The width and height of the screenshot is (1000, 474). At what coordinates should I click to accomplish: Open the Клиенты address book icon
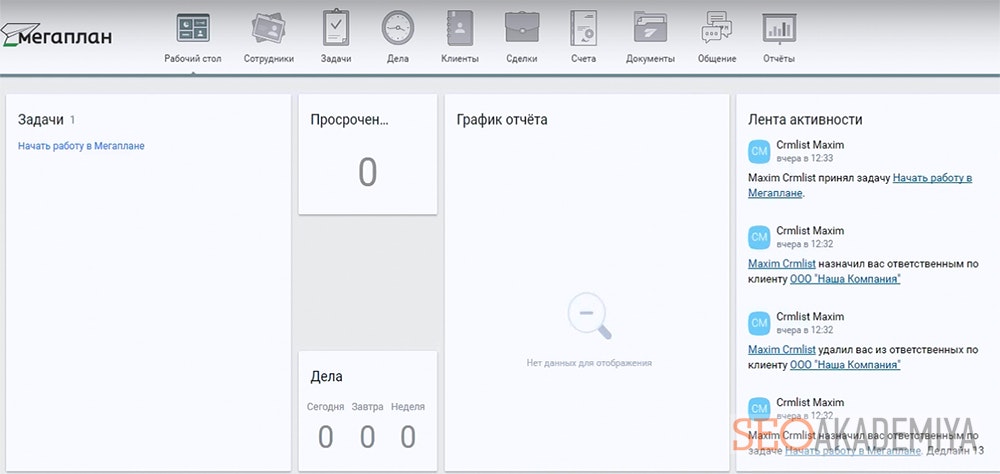click(x=460, y=27)
